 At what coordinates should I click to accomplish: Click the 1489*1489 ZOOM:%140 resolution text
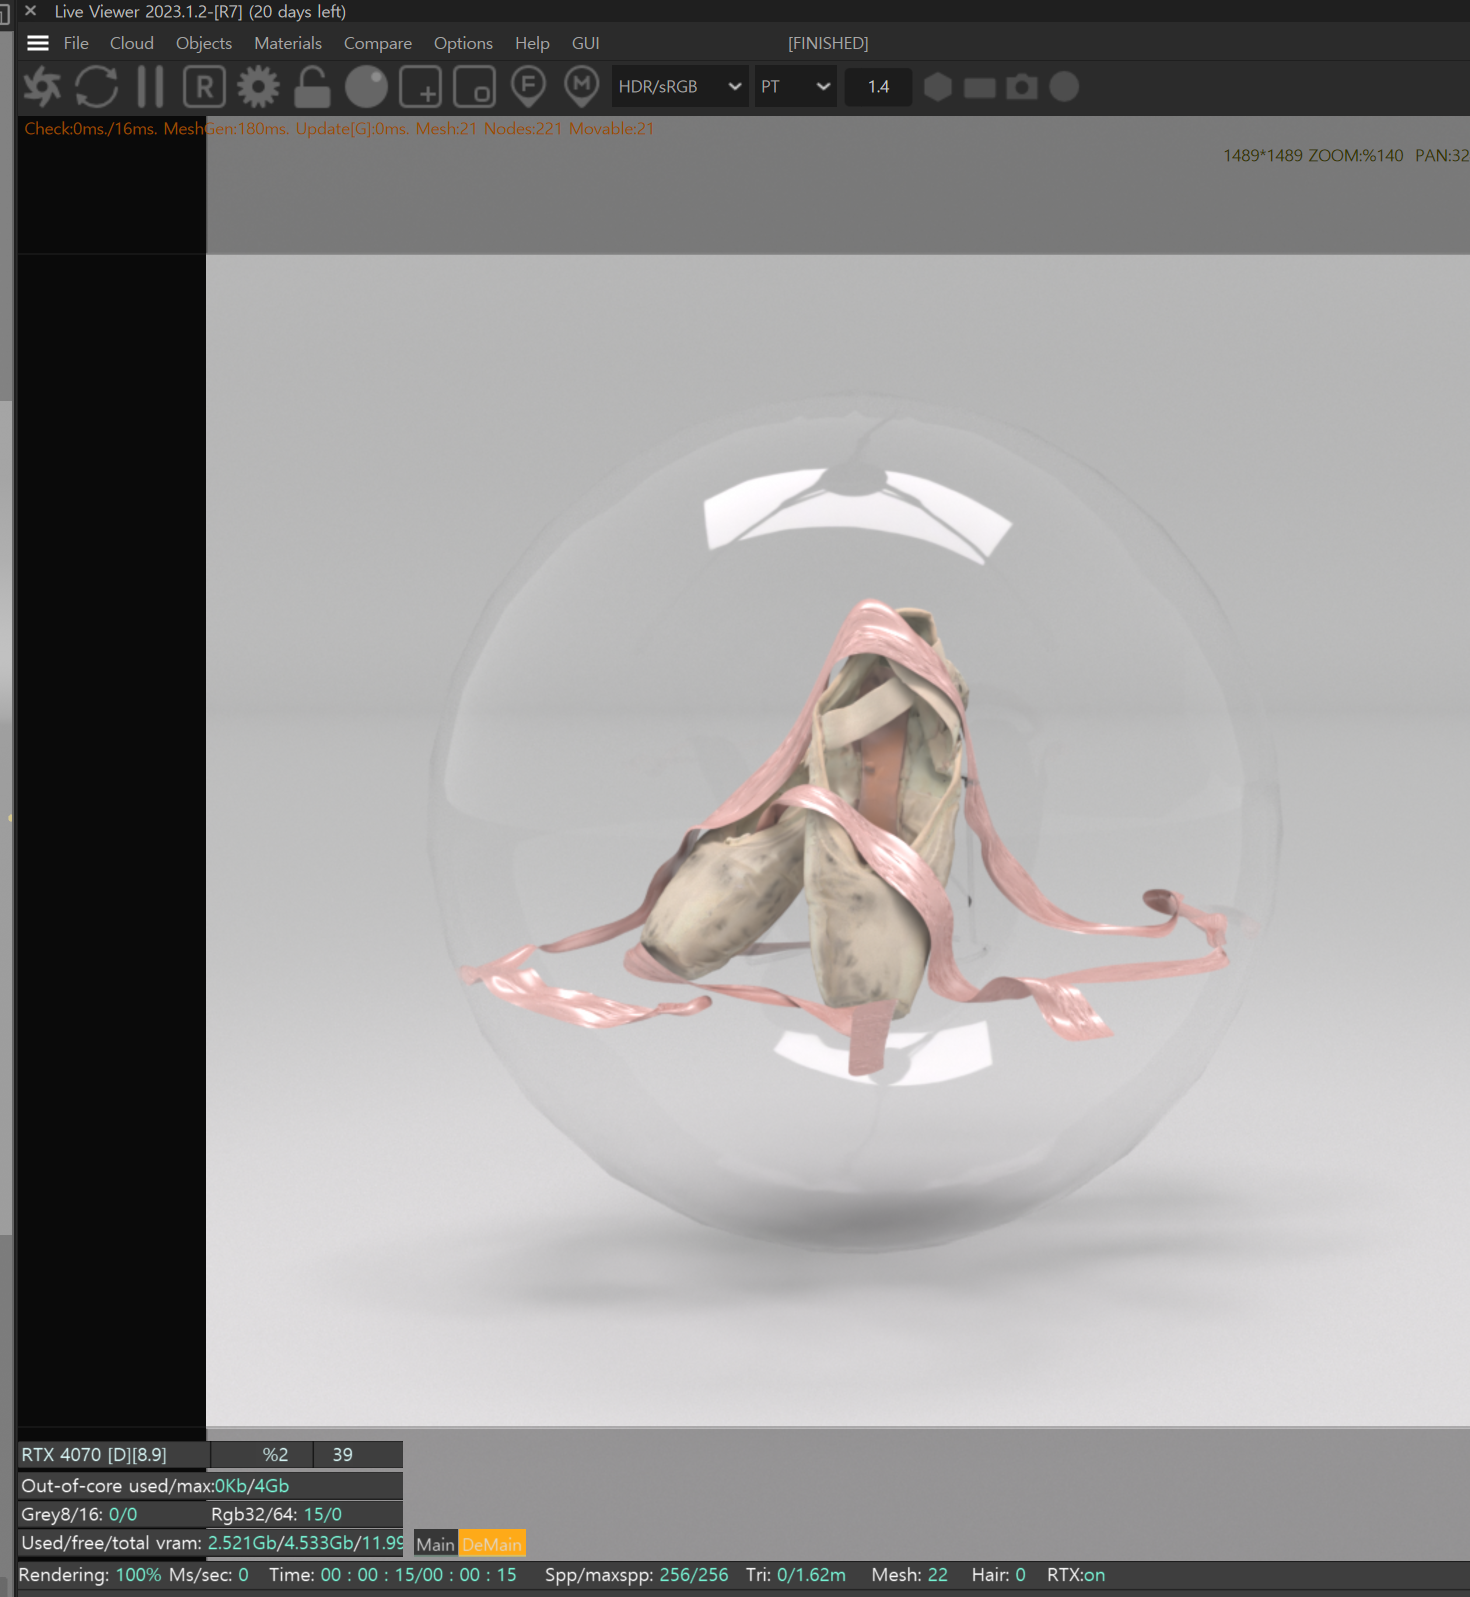[1313, 155]
